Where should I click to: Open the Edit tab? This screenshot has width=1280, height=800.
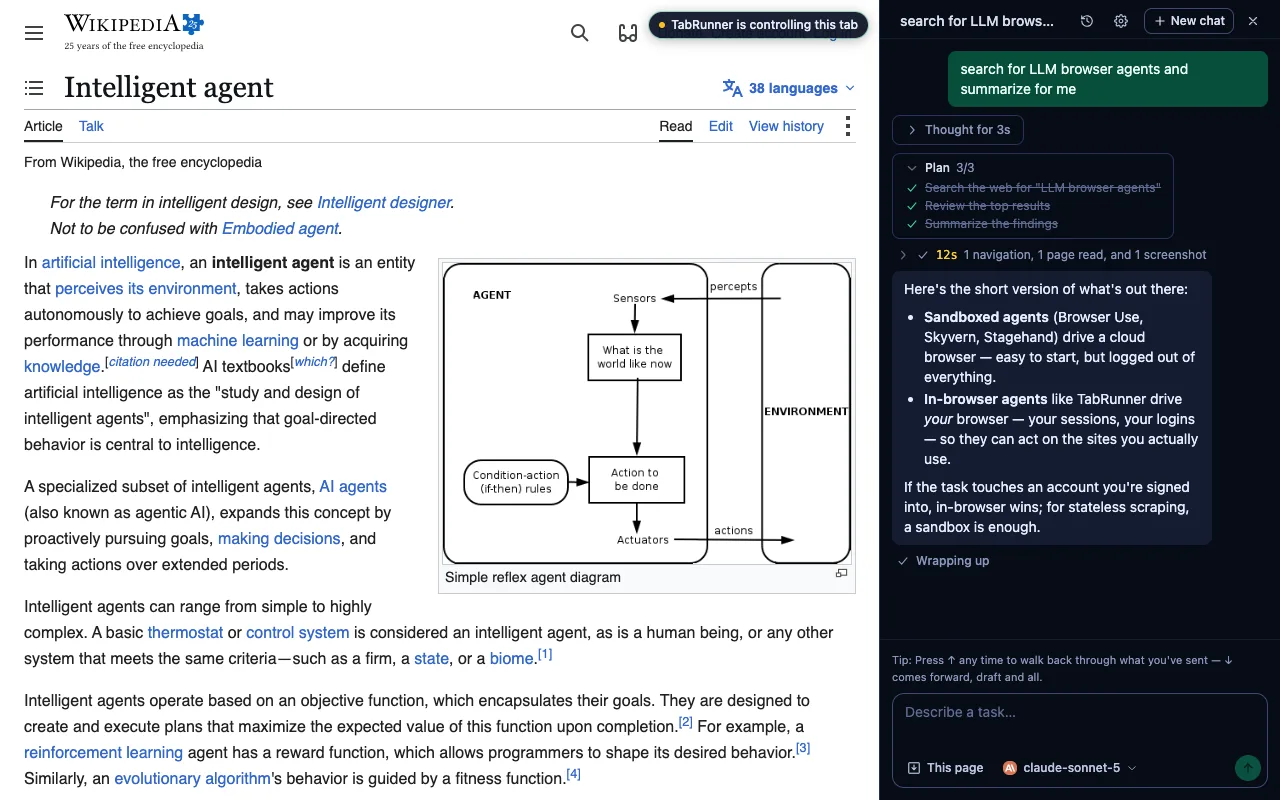[x=721, y=126]
